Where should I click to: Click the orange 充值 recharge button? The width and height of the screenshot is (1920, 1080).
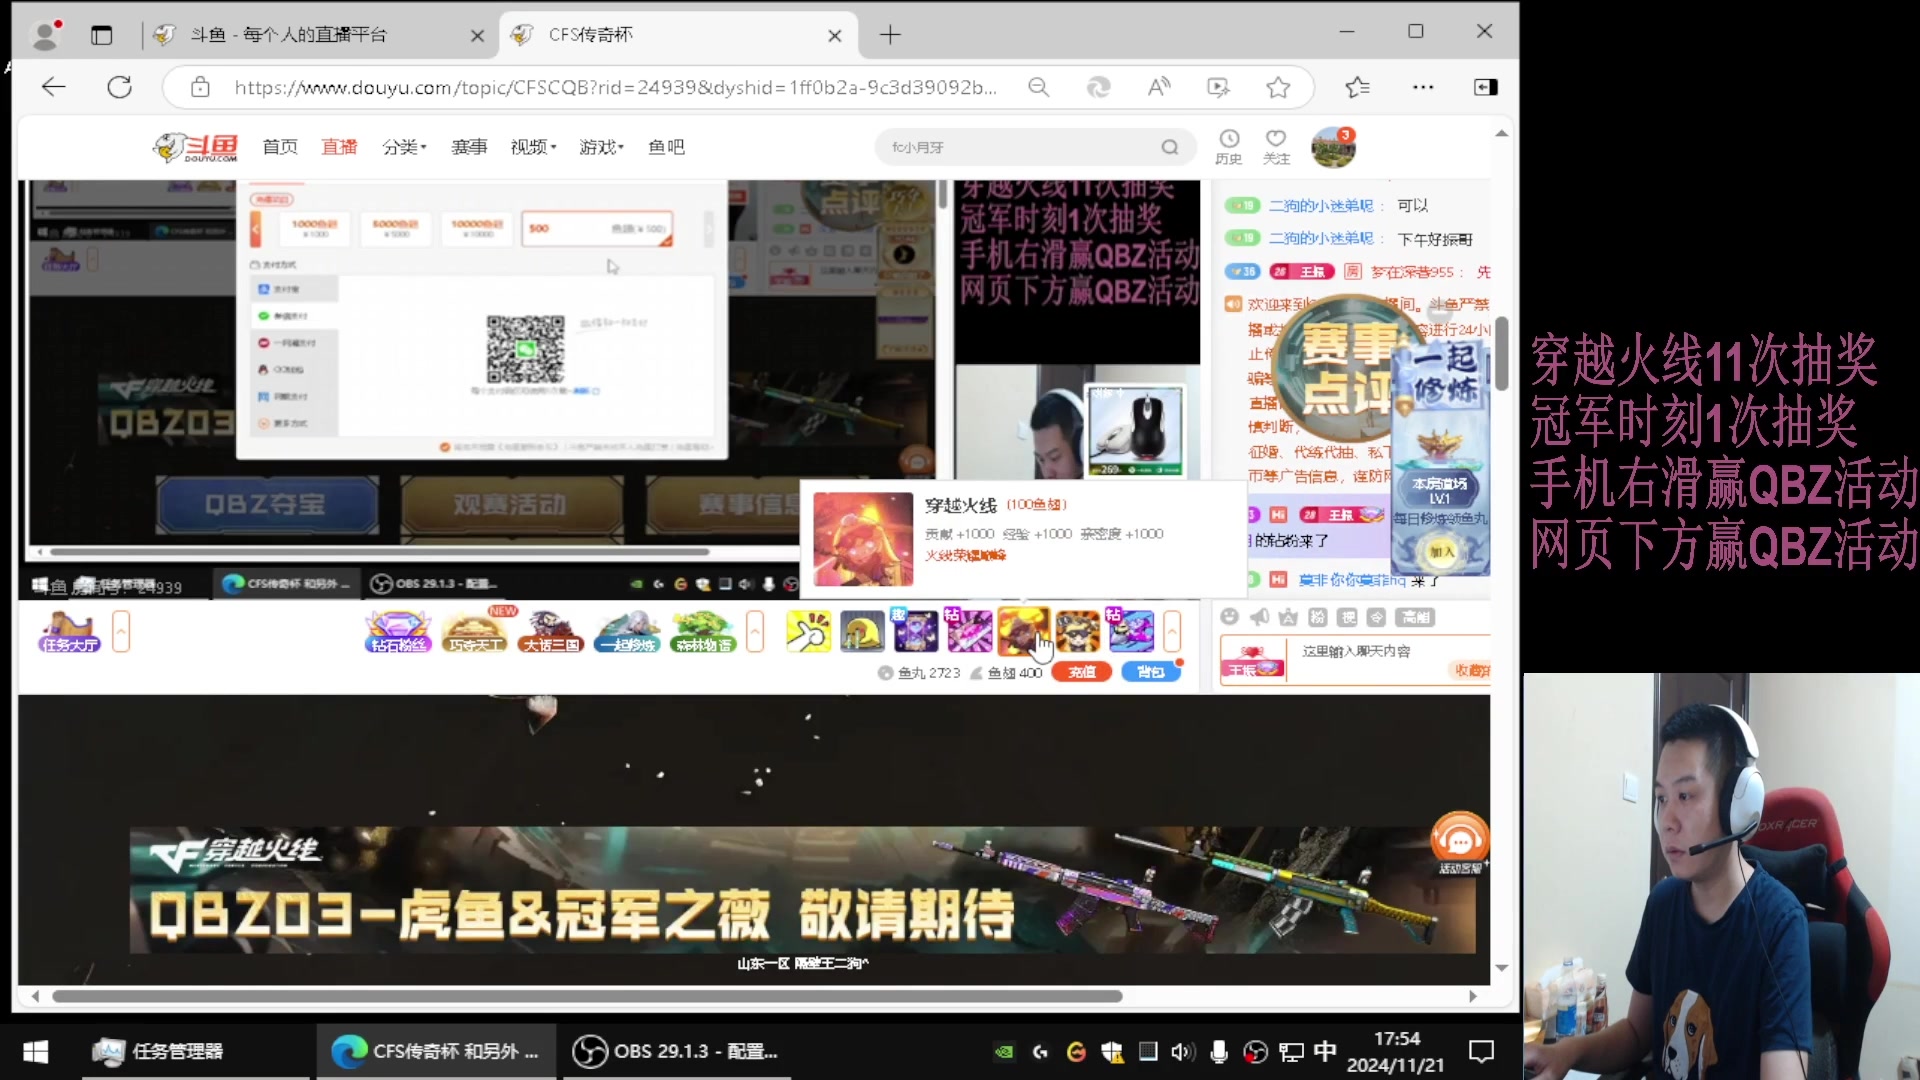pos(1082,672)
